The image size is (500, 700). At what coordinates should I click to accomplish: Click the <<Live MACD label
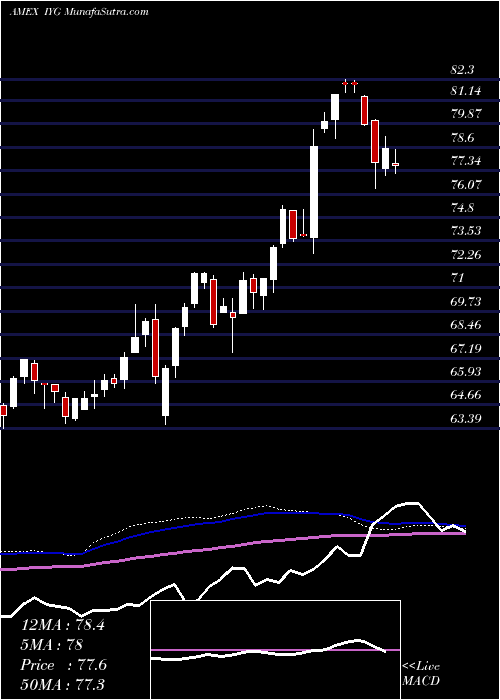(421, 674)
